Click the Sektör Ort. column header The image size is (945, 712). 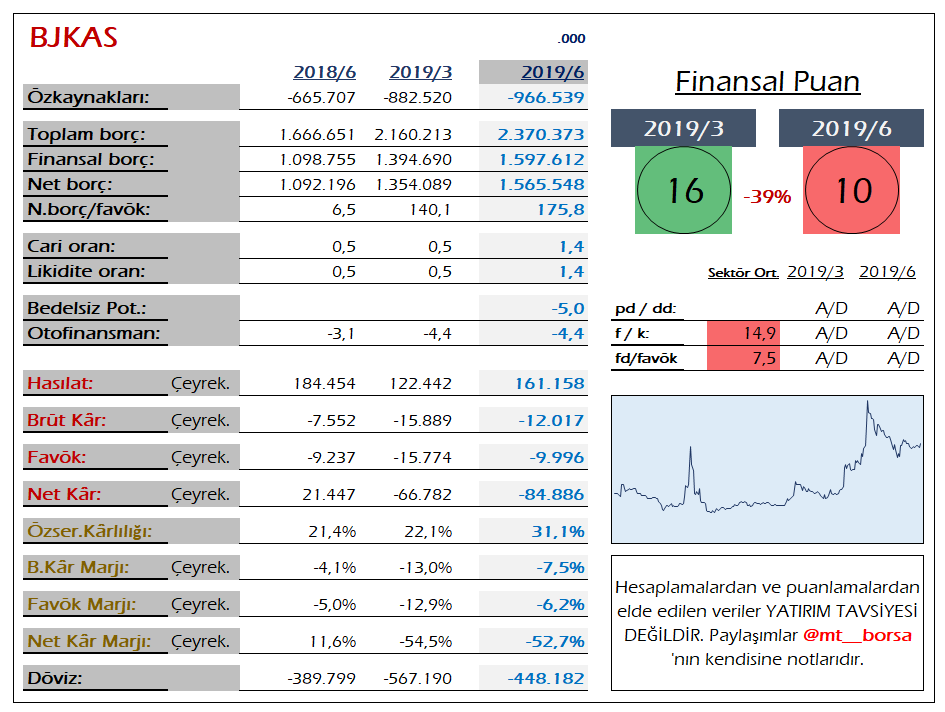tap(743, 273)
